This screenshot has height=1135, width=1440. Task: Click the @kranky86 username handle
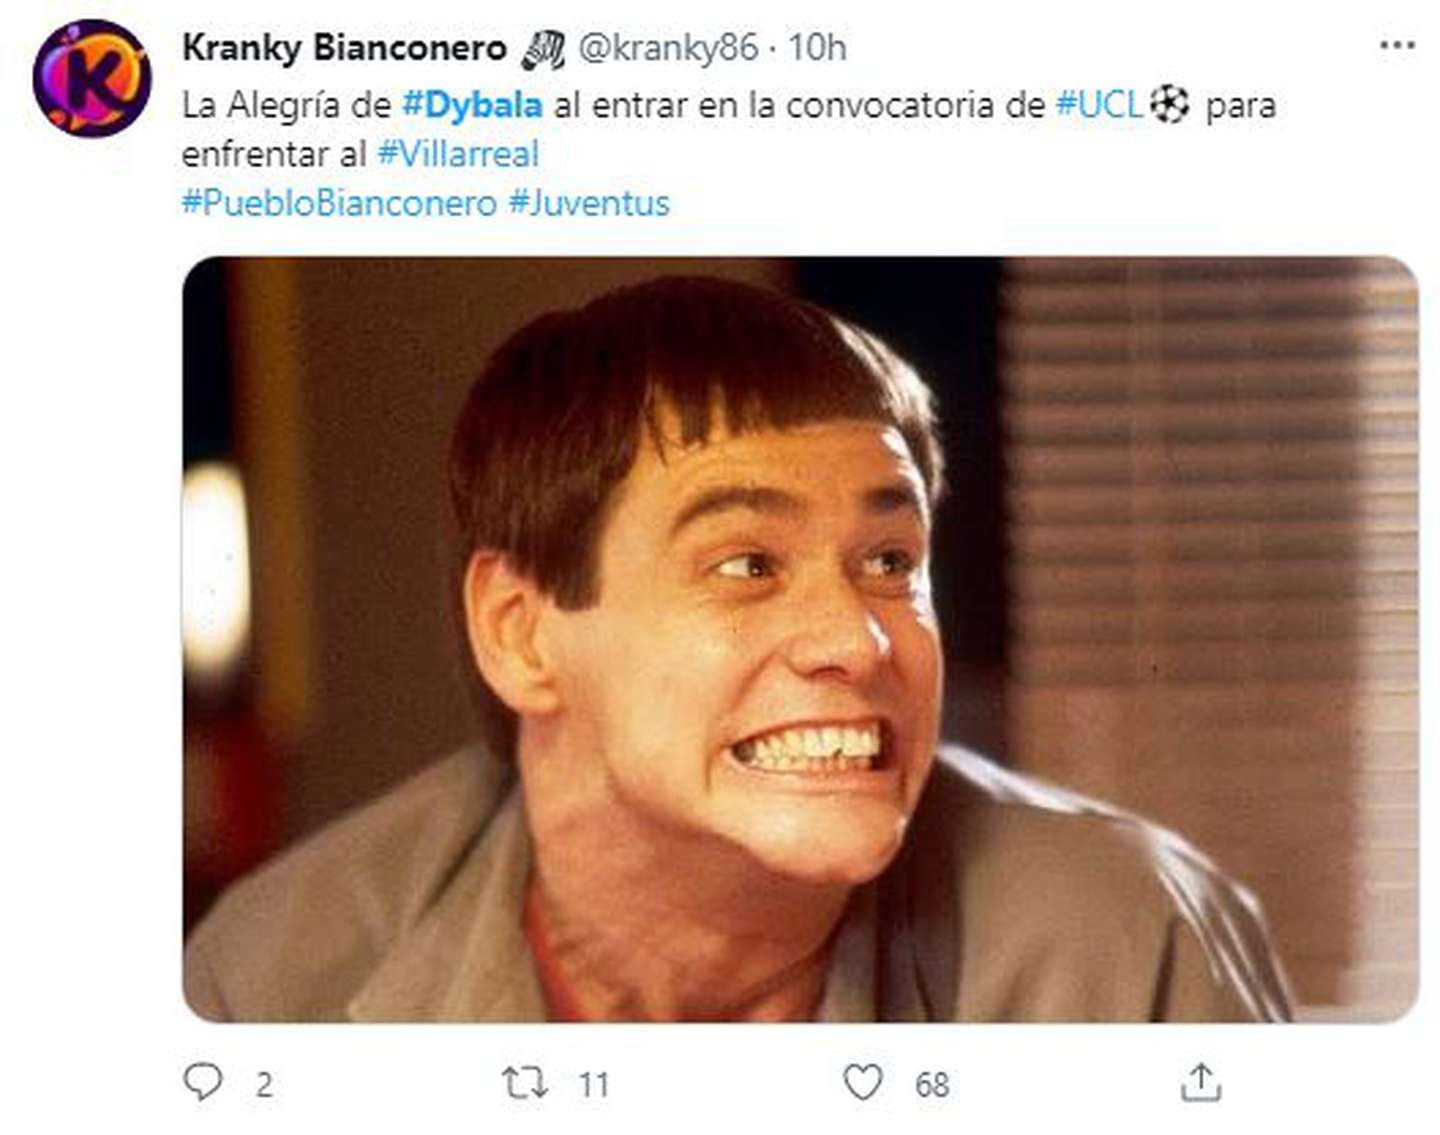tap(668, 47)
